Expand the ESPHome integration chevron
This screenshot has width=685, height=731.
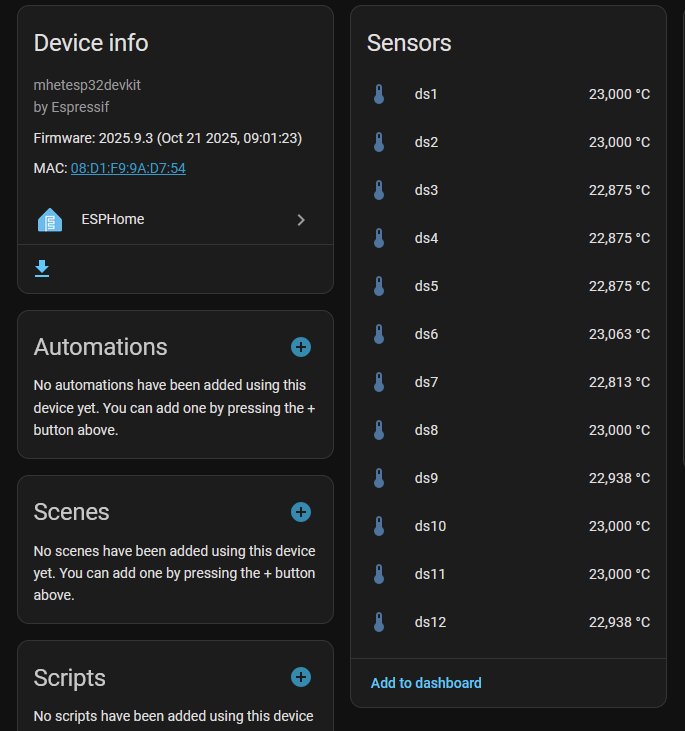[301, 220]
